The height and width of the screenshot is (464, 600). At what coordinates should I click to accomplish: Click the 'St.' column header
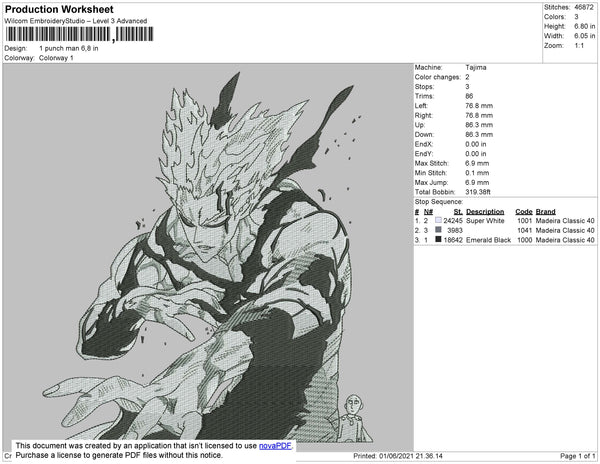pyautogui.click(x=458, y=212)
